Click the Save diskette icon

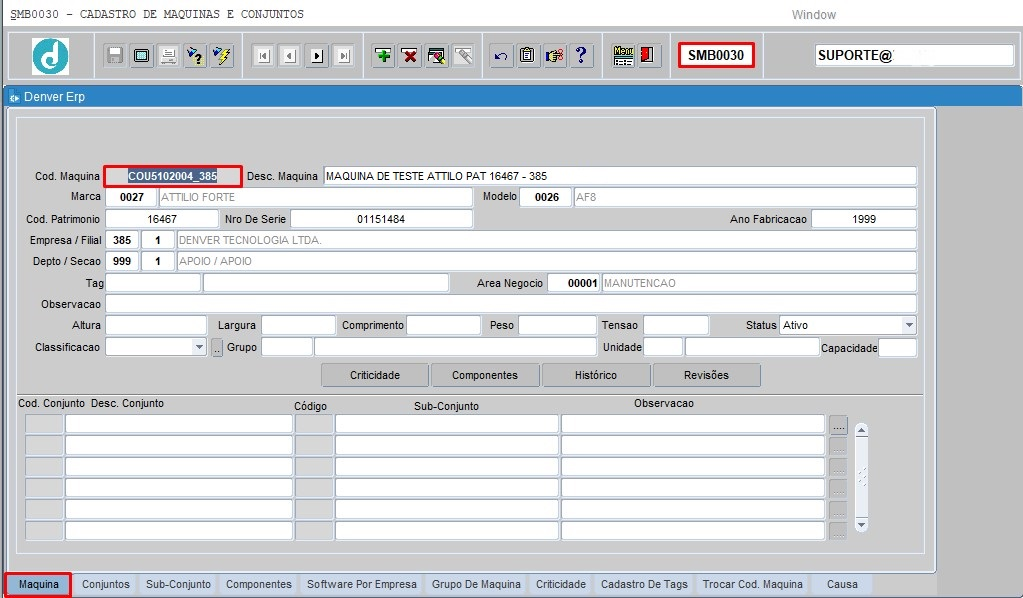(115, 56)
